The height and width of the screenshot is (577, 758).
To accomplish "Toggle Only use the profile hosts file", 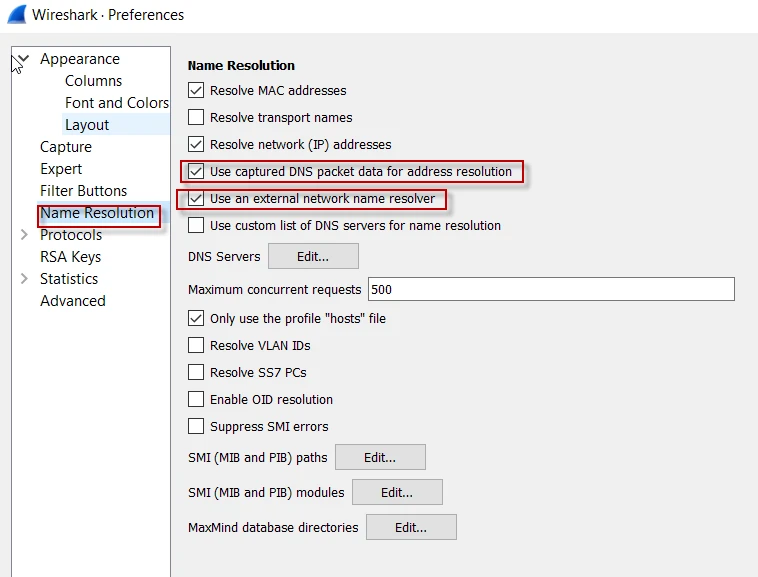I will click(x=196, y=319).
